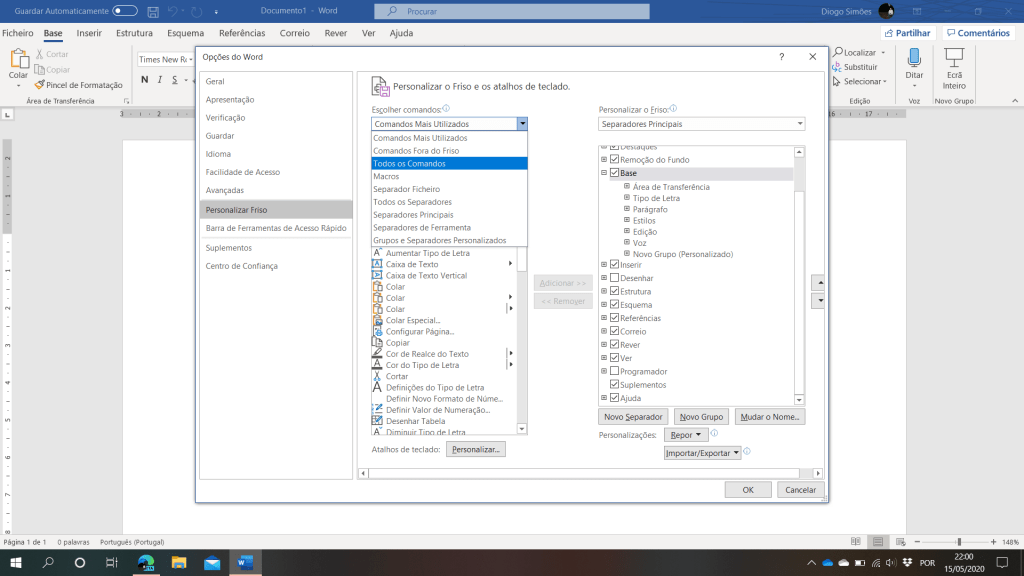Click the Cor de Realce do Texto icon

coord(377,354)
